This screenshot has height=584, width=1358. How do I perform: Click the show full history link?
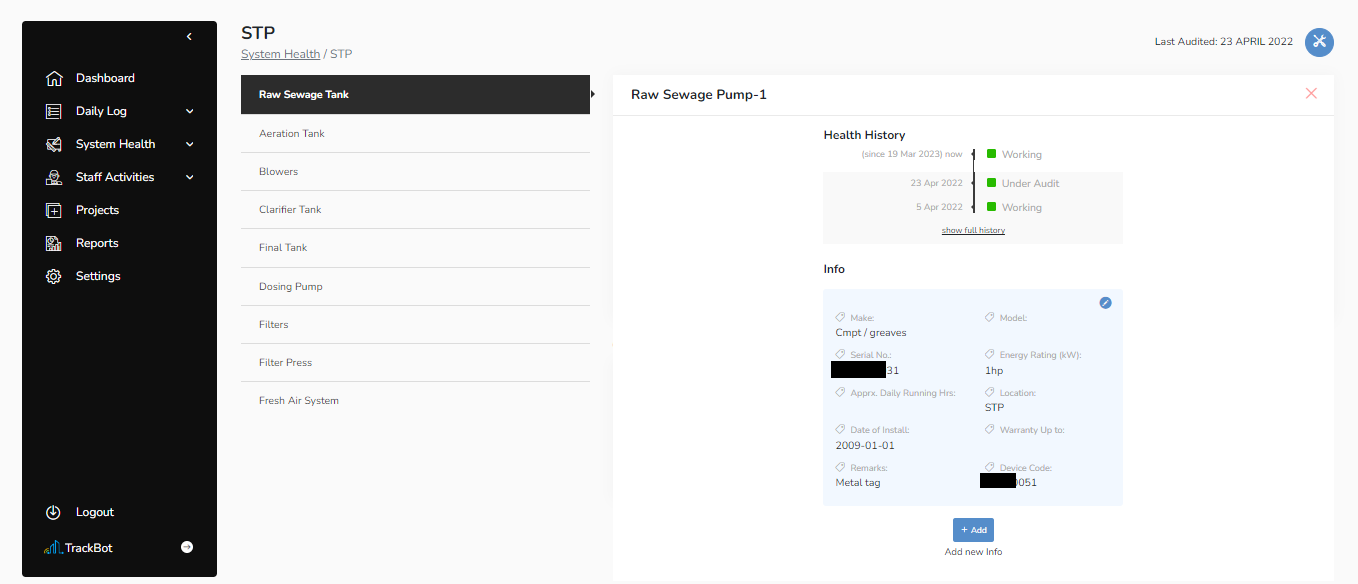point(973,231)
